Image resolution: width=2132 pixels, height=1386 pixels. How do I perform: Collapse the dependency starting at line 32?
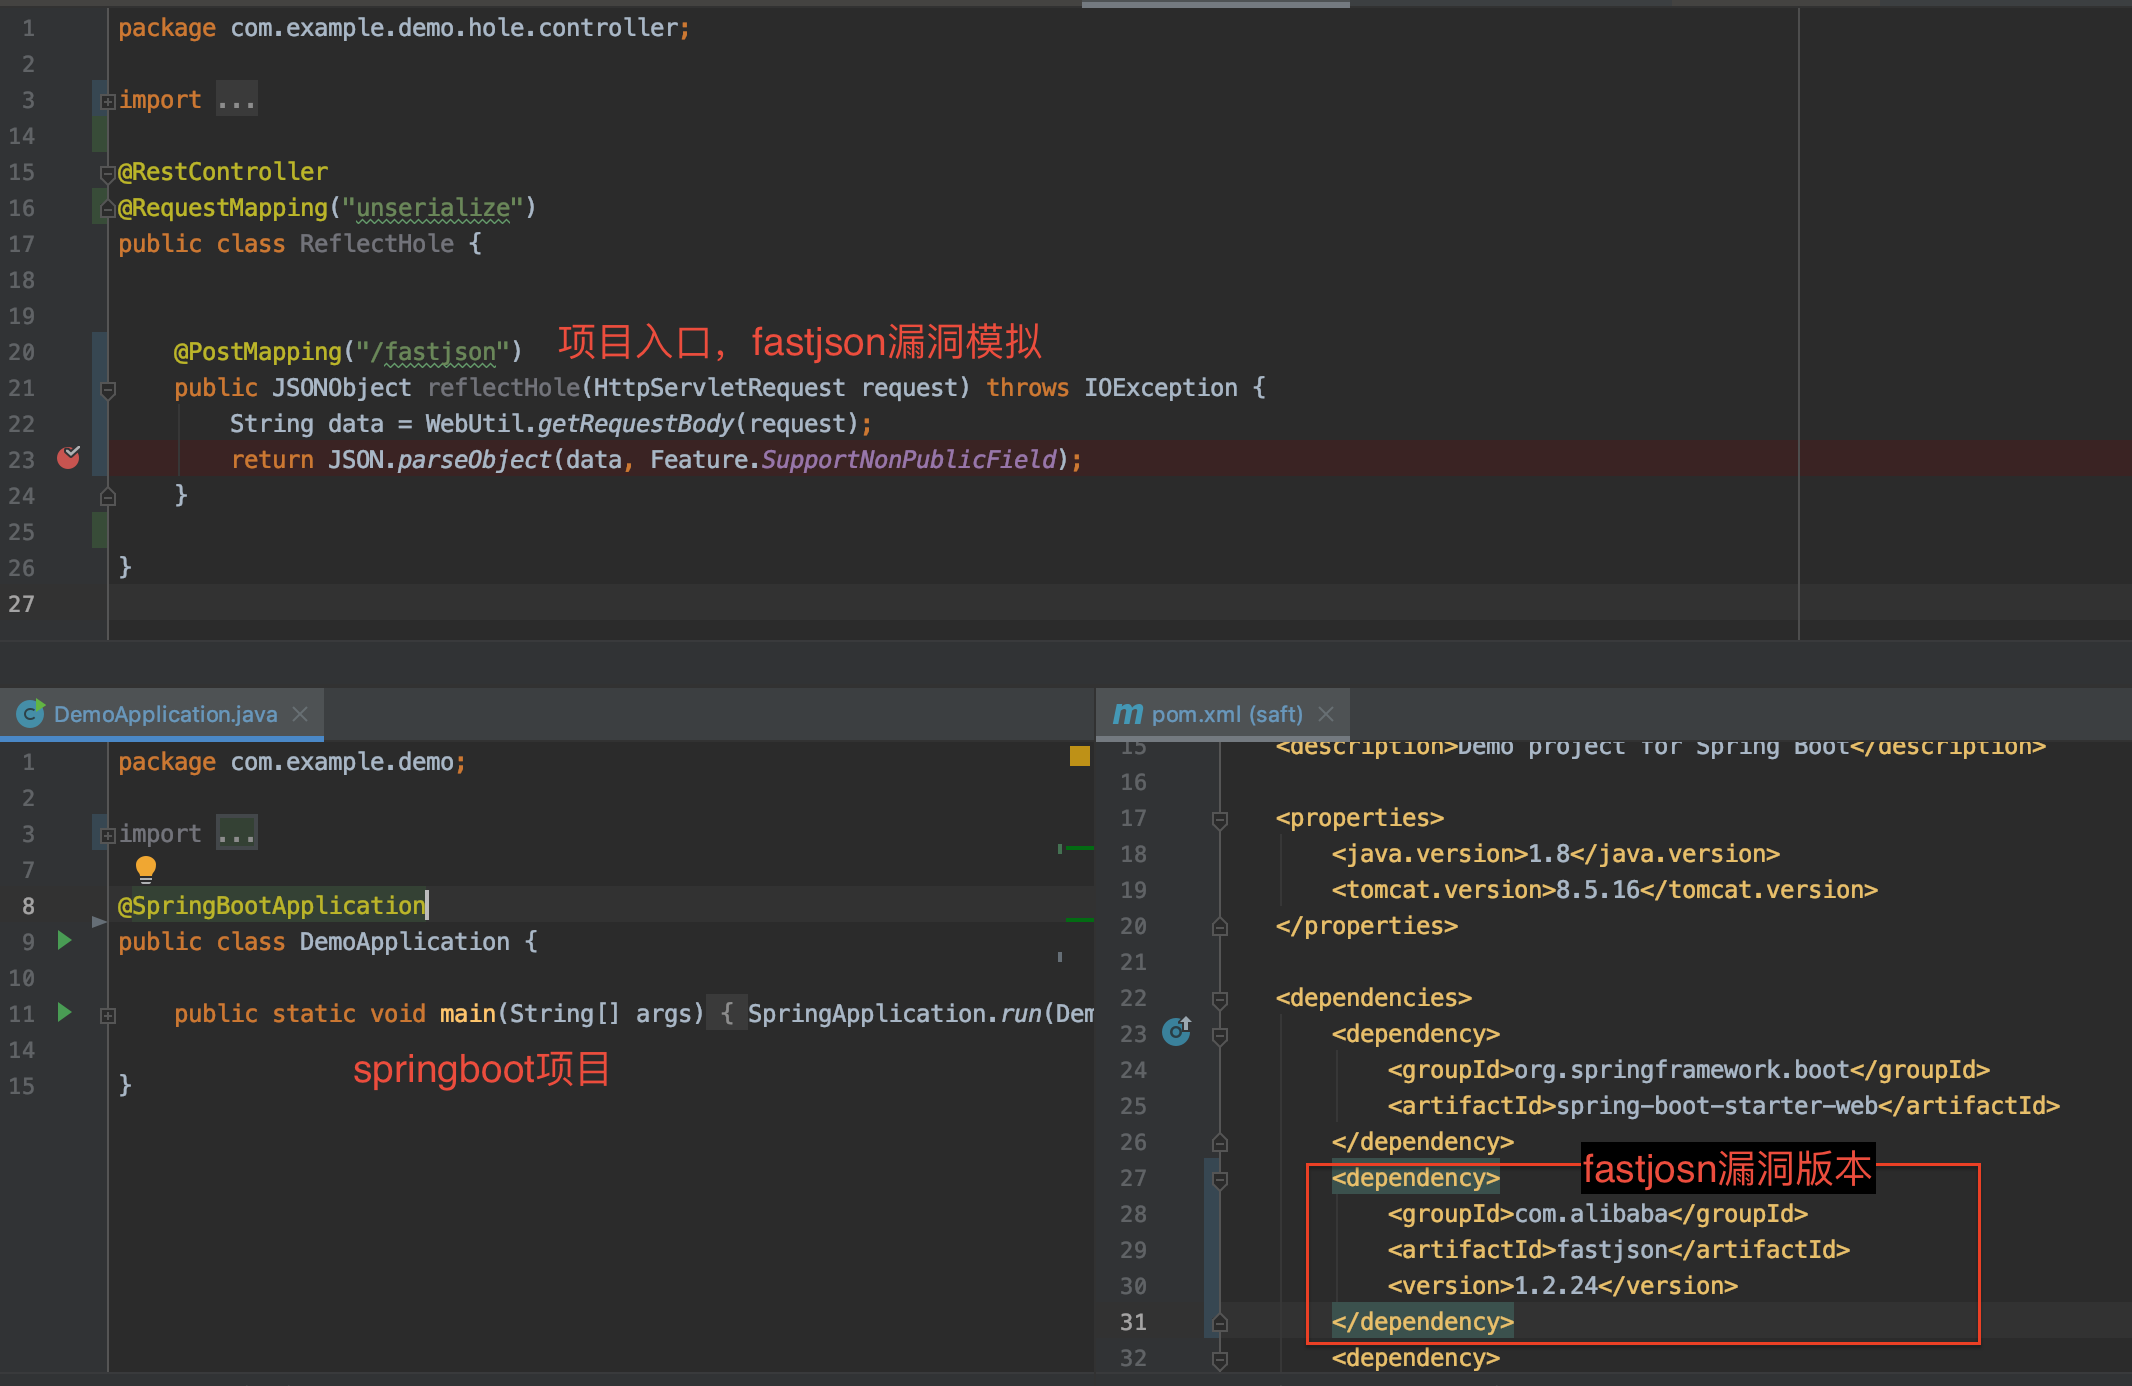1220,1360
